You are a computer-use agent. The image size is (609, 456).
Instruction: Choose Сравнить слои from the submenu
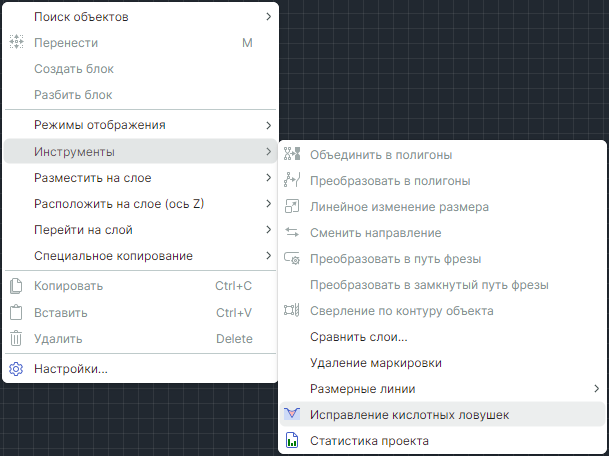[x=359, y=337]
